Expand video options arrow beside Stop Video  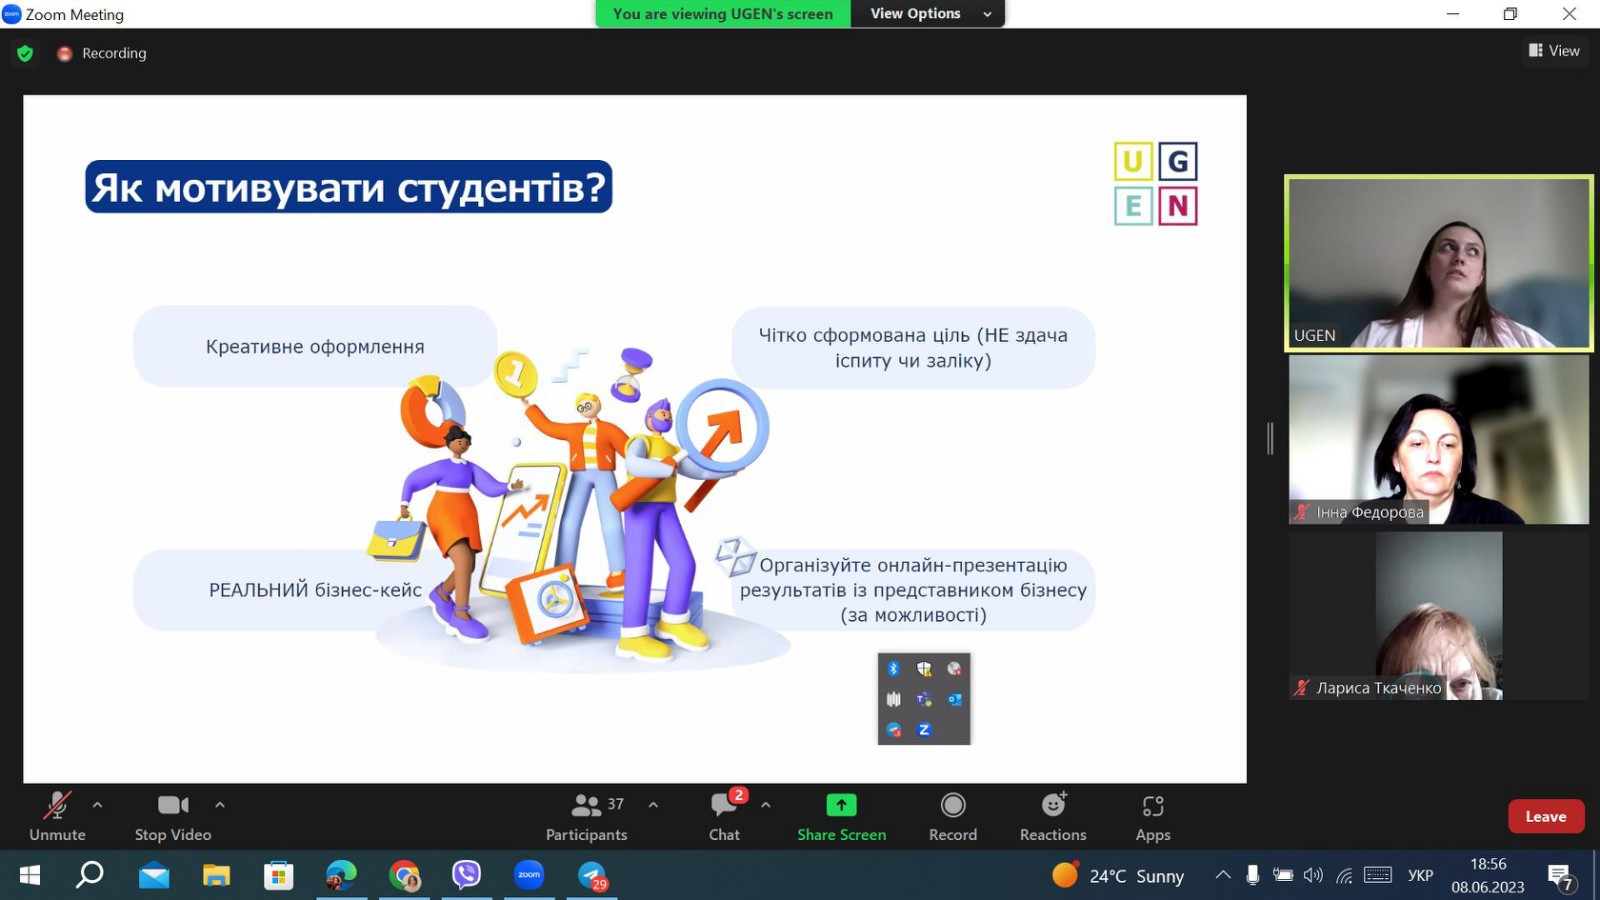click(220, 804)
